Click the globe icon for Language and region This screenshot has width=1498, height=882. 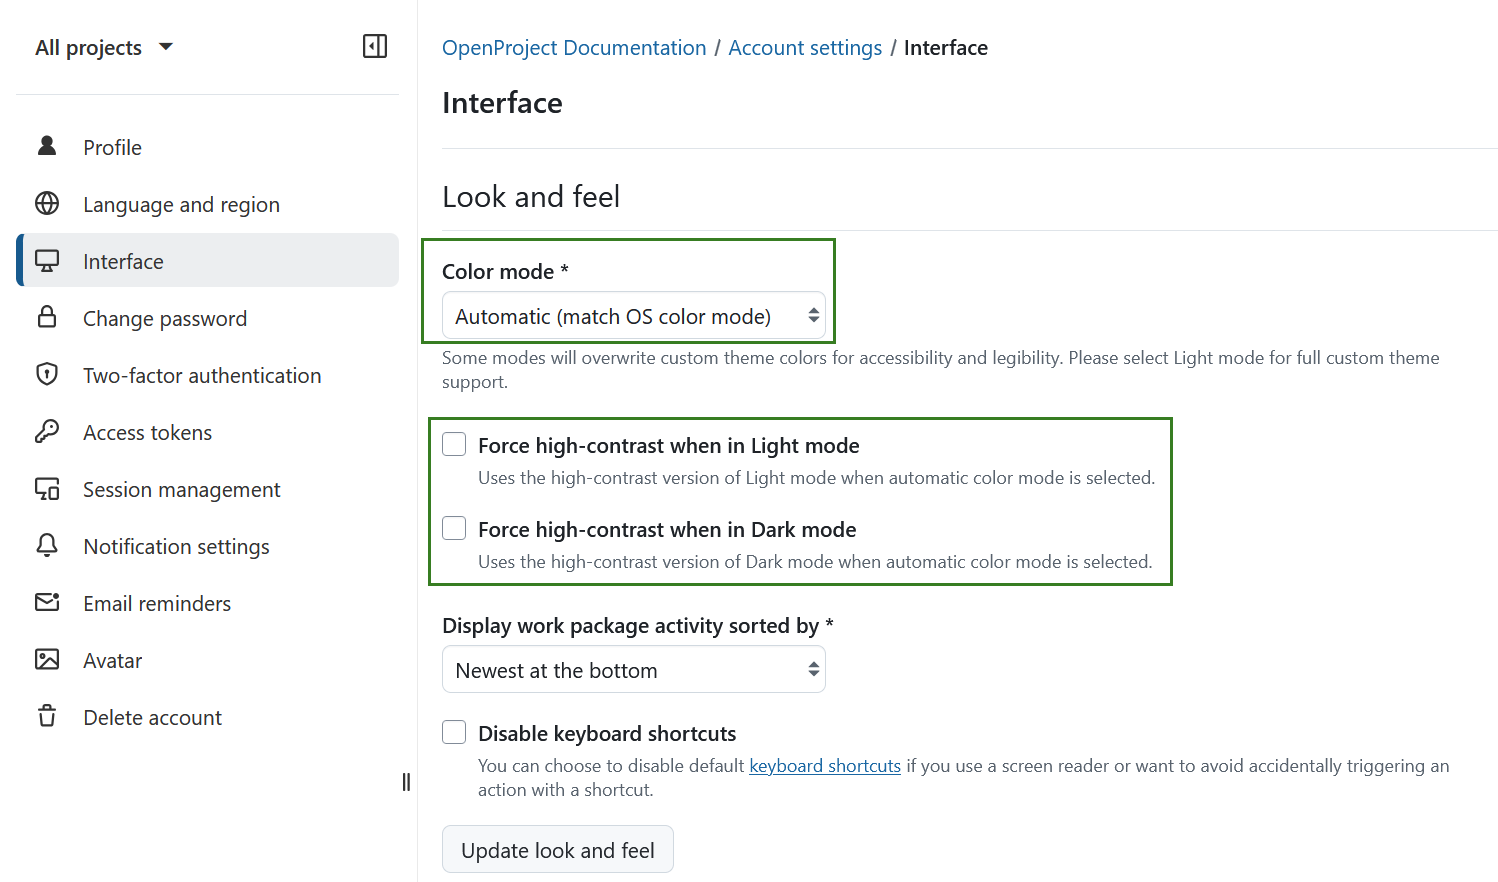tap(47, 204)
